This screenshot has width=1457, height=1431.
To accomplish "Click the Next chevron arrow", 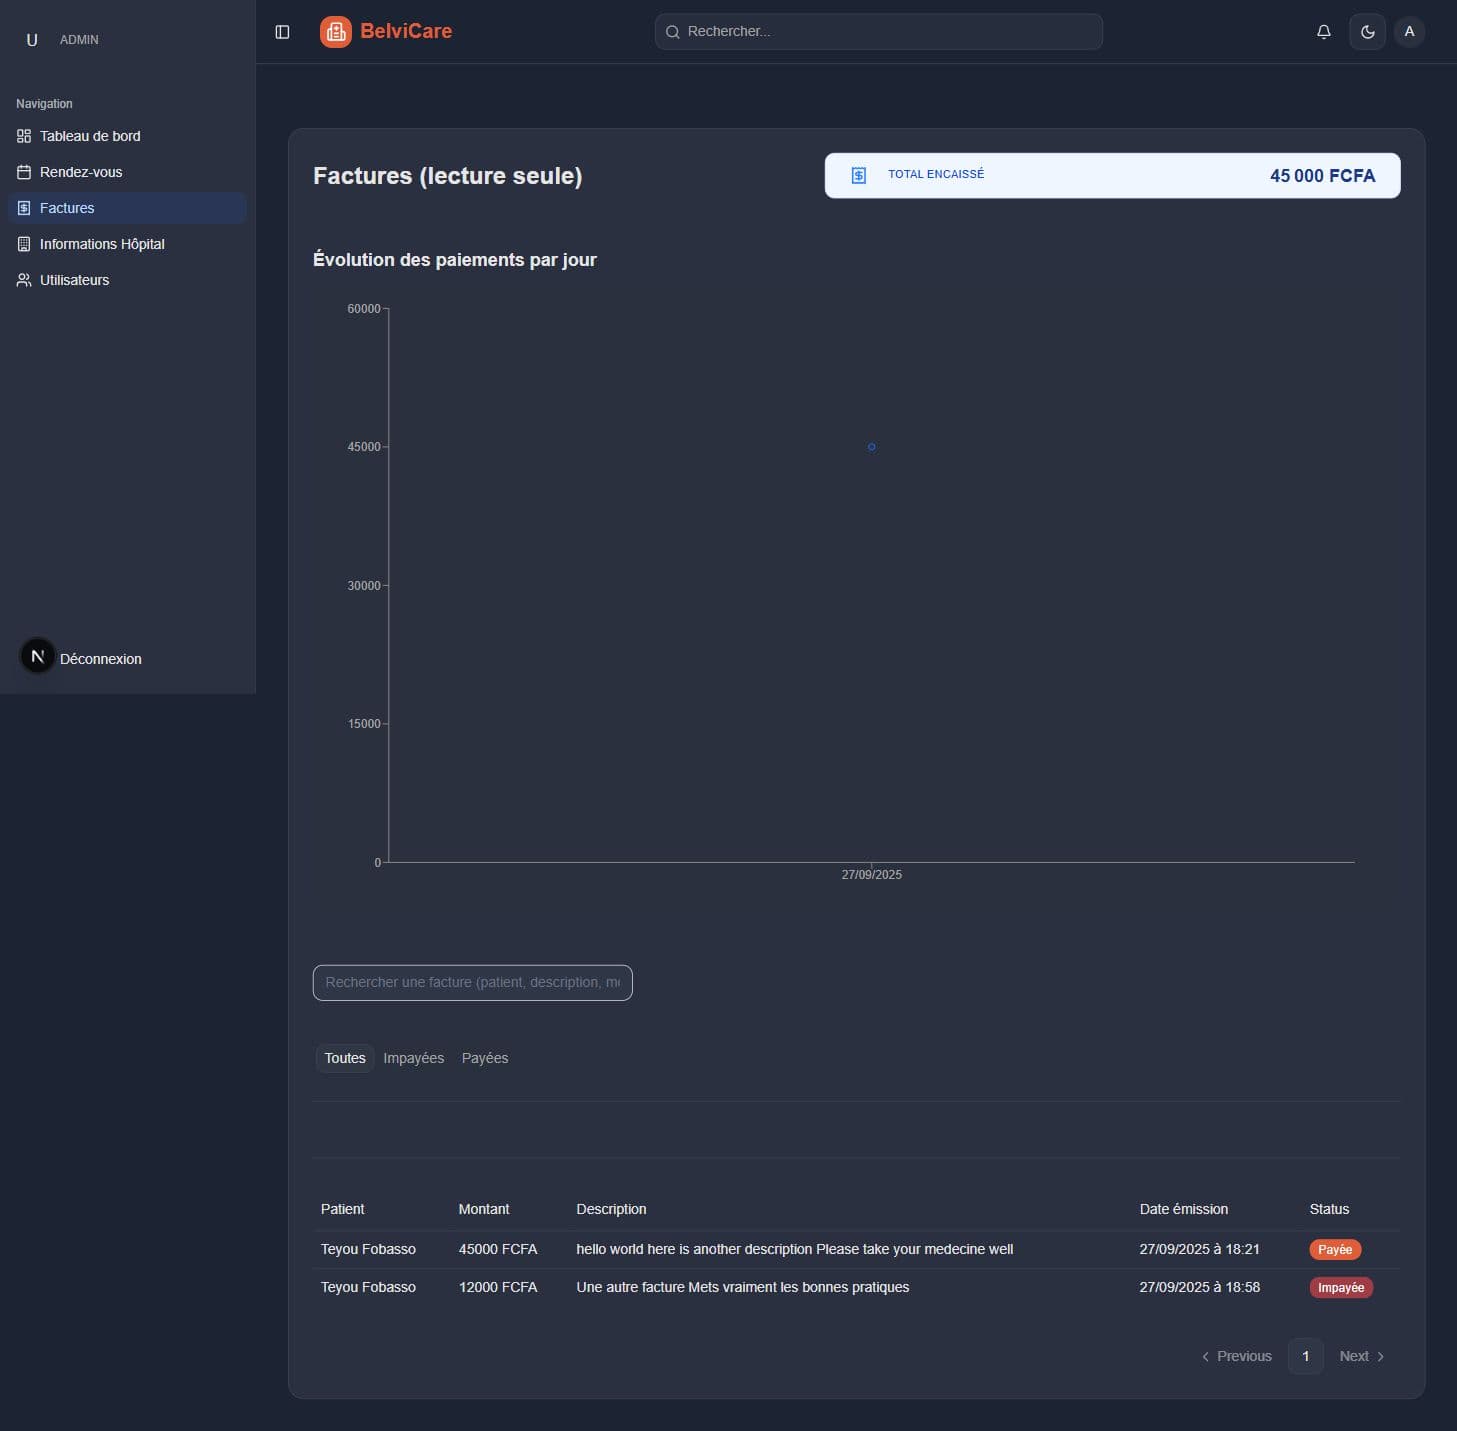I will [1381, 1356].
